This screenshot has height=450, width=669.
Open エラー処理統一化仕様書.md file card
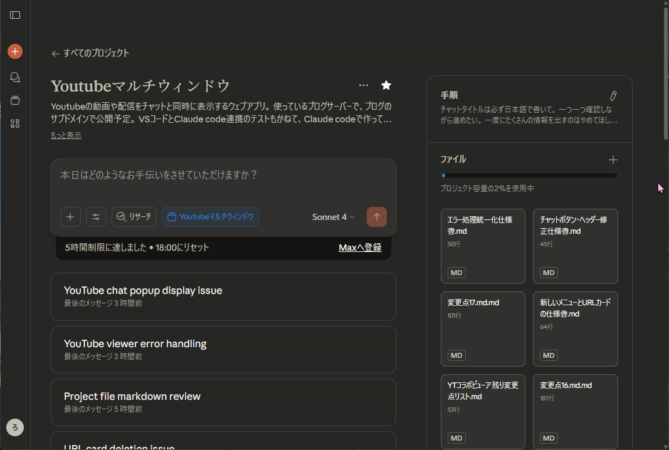pos(483,246)
